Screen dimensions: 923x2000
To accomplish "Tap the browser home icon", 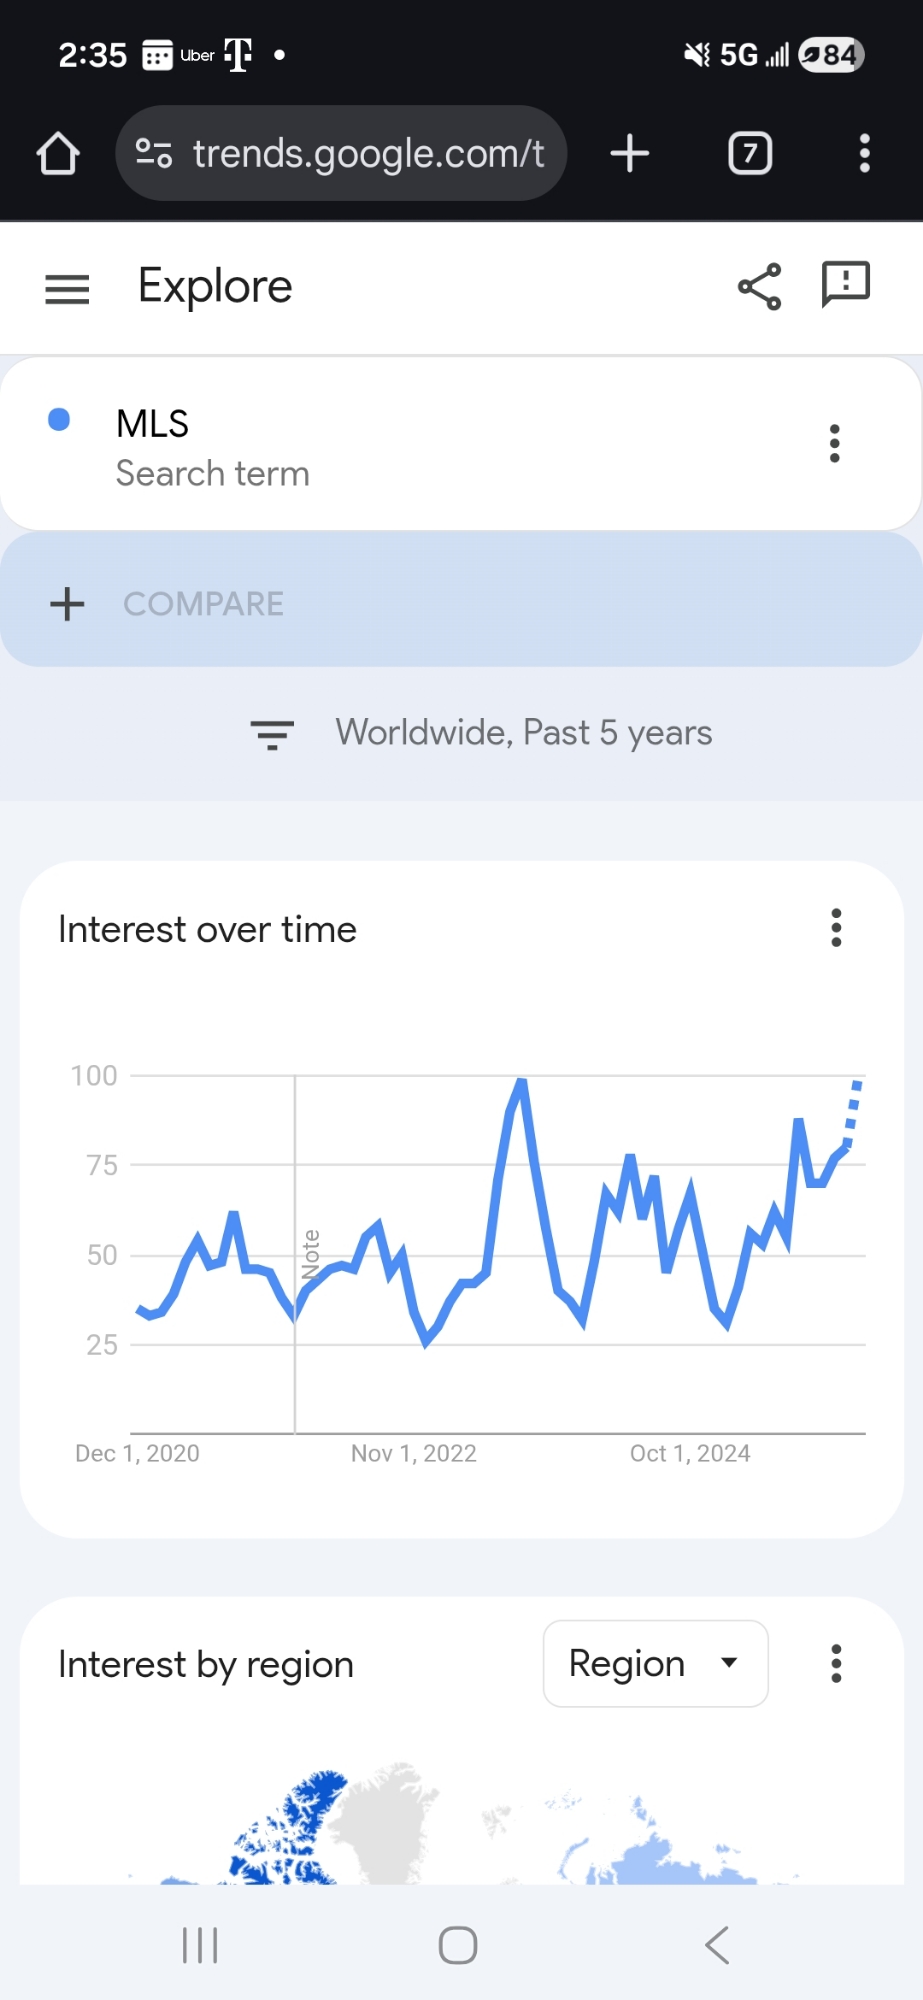I will [x=58, y=154].
